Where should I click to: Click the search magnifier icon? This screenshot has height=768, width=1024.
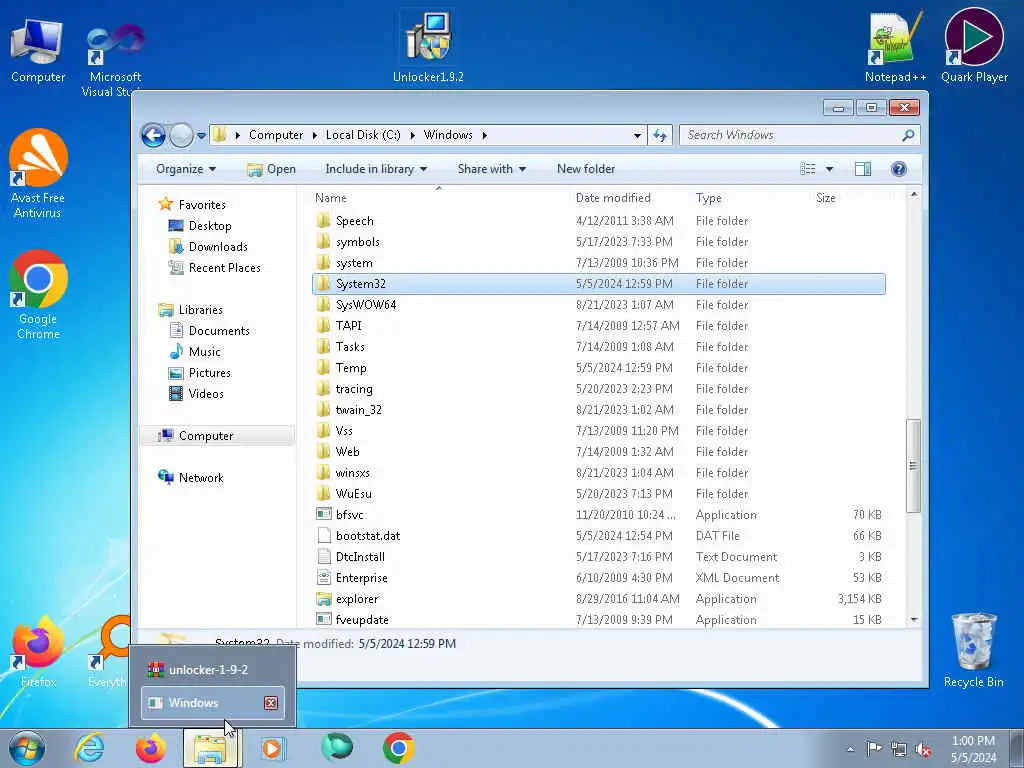tap(908, 135)
